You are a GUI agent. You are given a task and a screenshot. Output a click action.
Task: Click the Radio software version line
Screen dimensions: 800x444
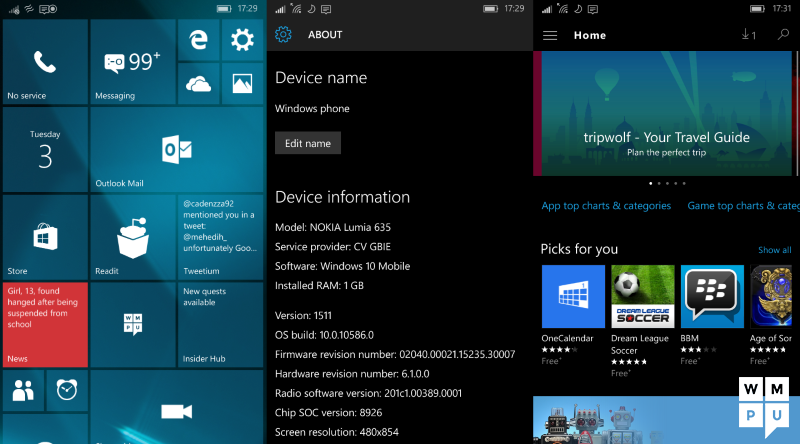tap(368, 393)
